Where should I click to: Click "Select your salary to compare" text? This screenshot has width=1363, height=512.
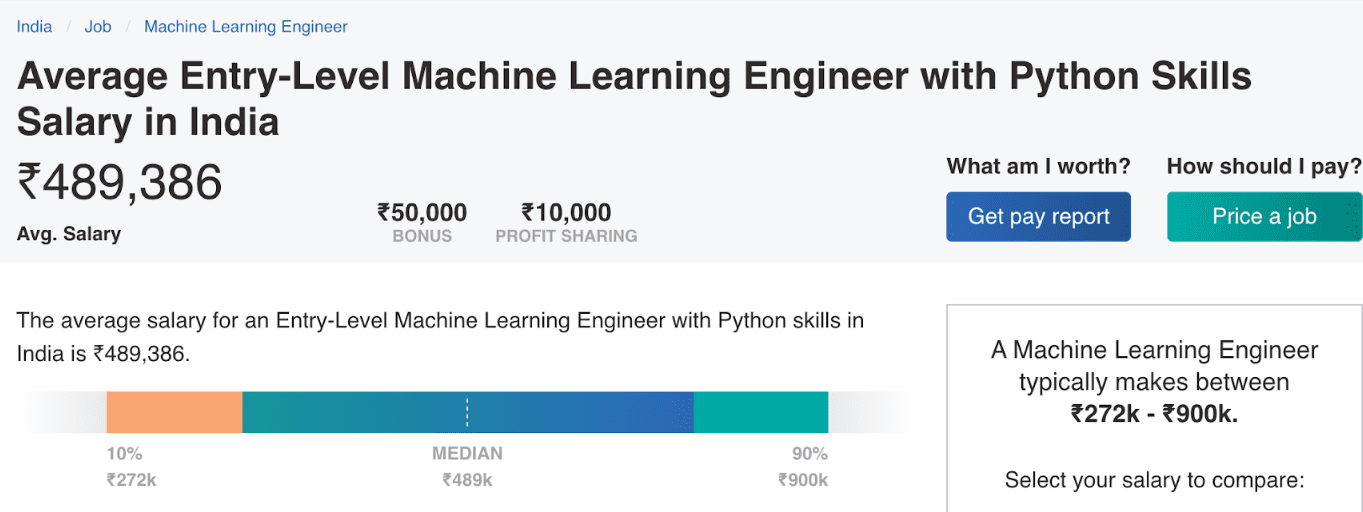[x=1154, y=480]
